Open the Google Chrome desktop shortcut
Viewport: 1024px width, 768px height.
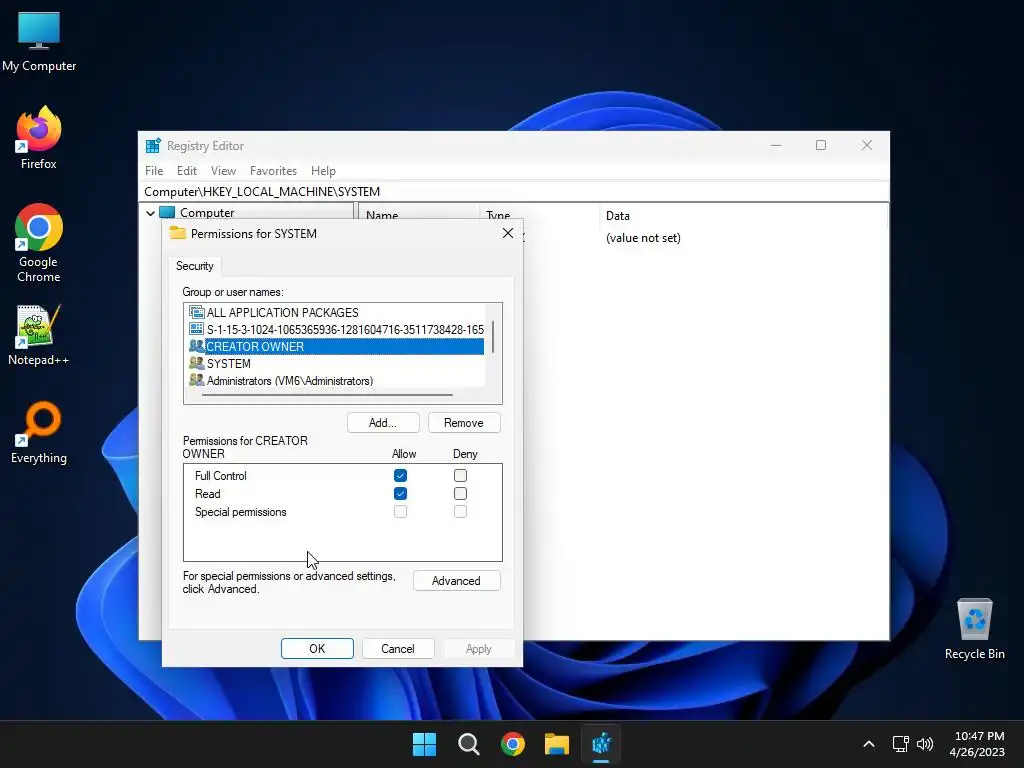point(39,243)
